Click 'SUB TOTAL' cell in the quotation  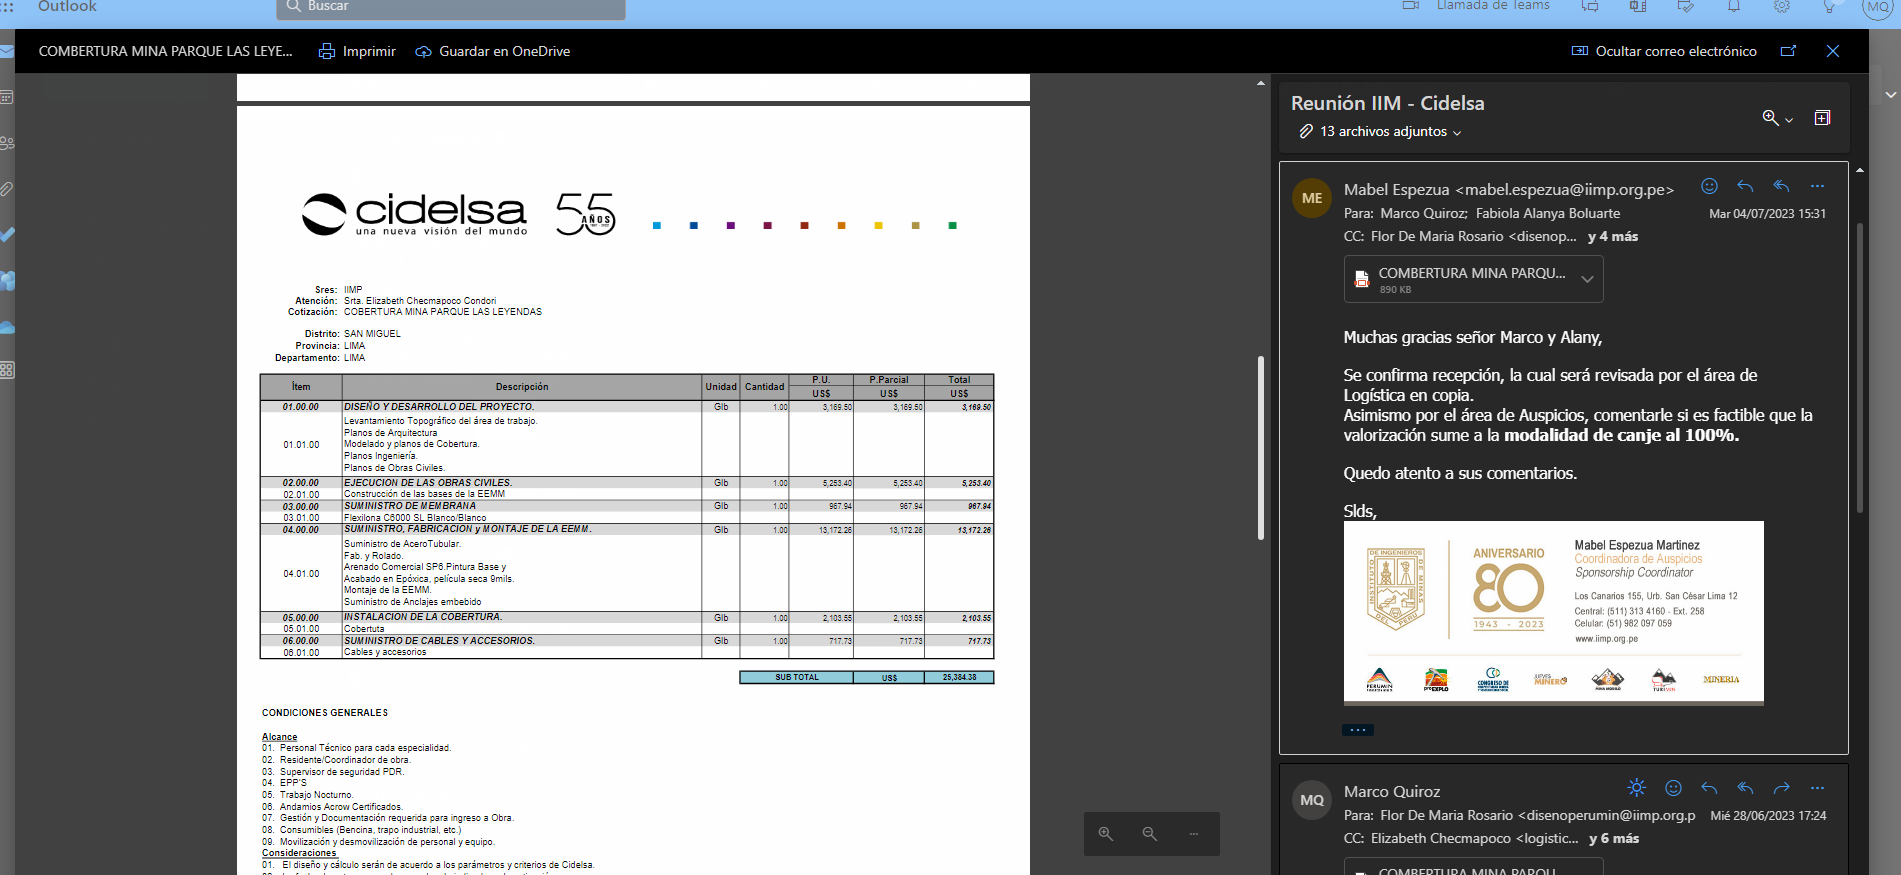pos(796,677)
